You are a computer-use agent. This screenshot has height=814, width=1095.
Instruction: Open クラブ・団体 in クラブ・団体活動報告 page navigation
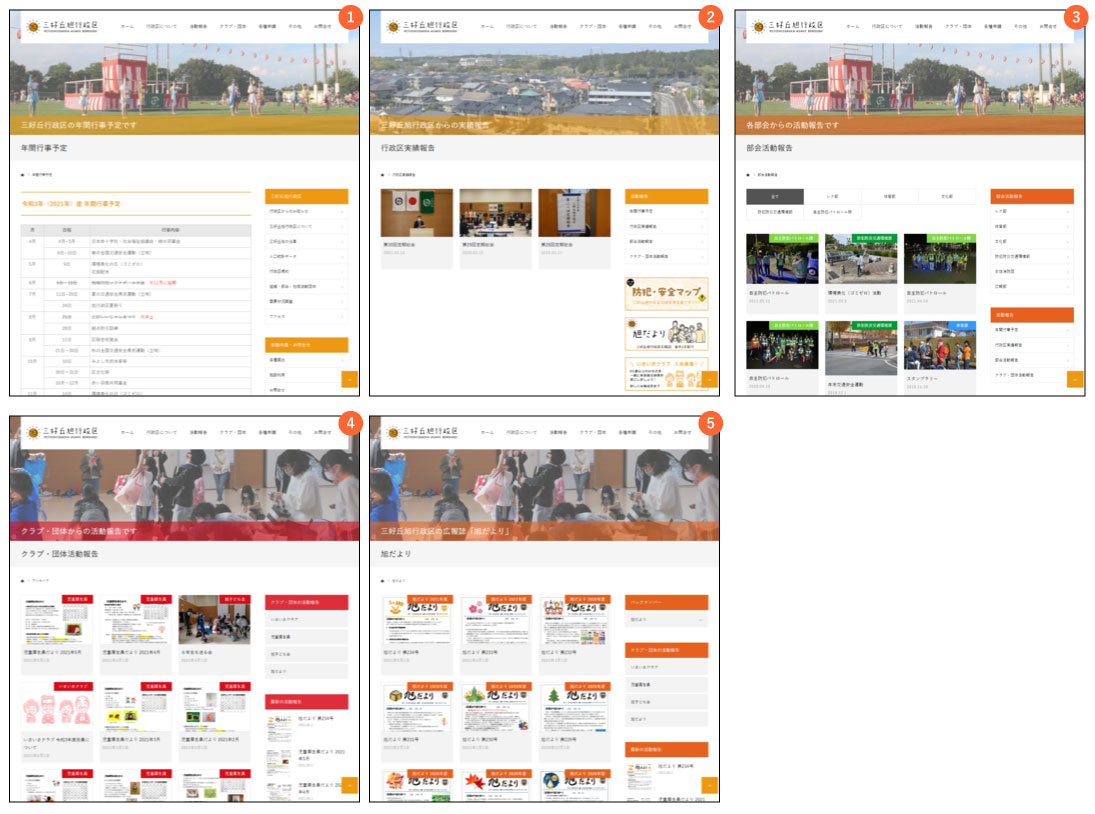[x=233, y=433]
